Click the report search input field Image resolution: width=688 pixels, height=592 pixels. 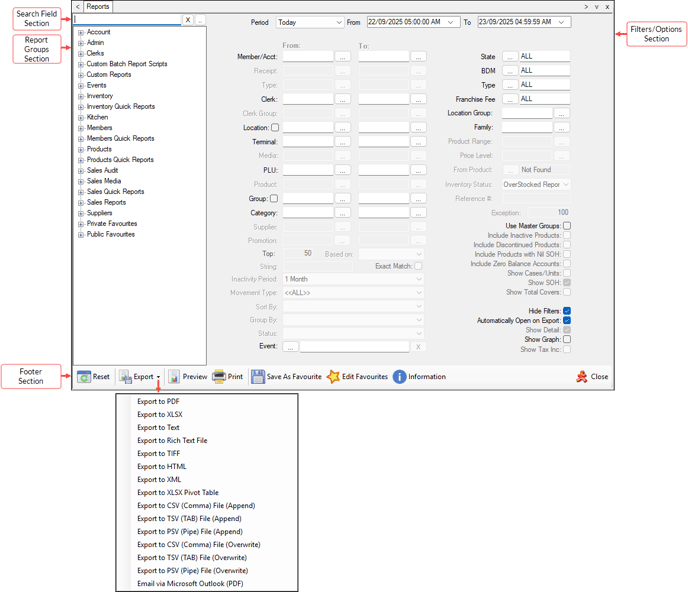pos(127,20)
